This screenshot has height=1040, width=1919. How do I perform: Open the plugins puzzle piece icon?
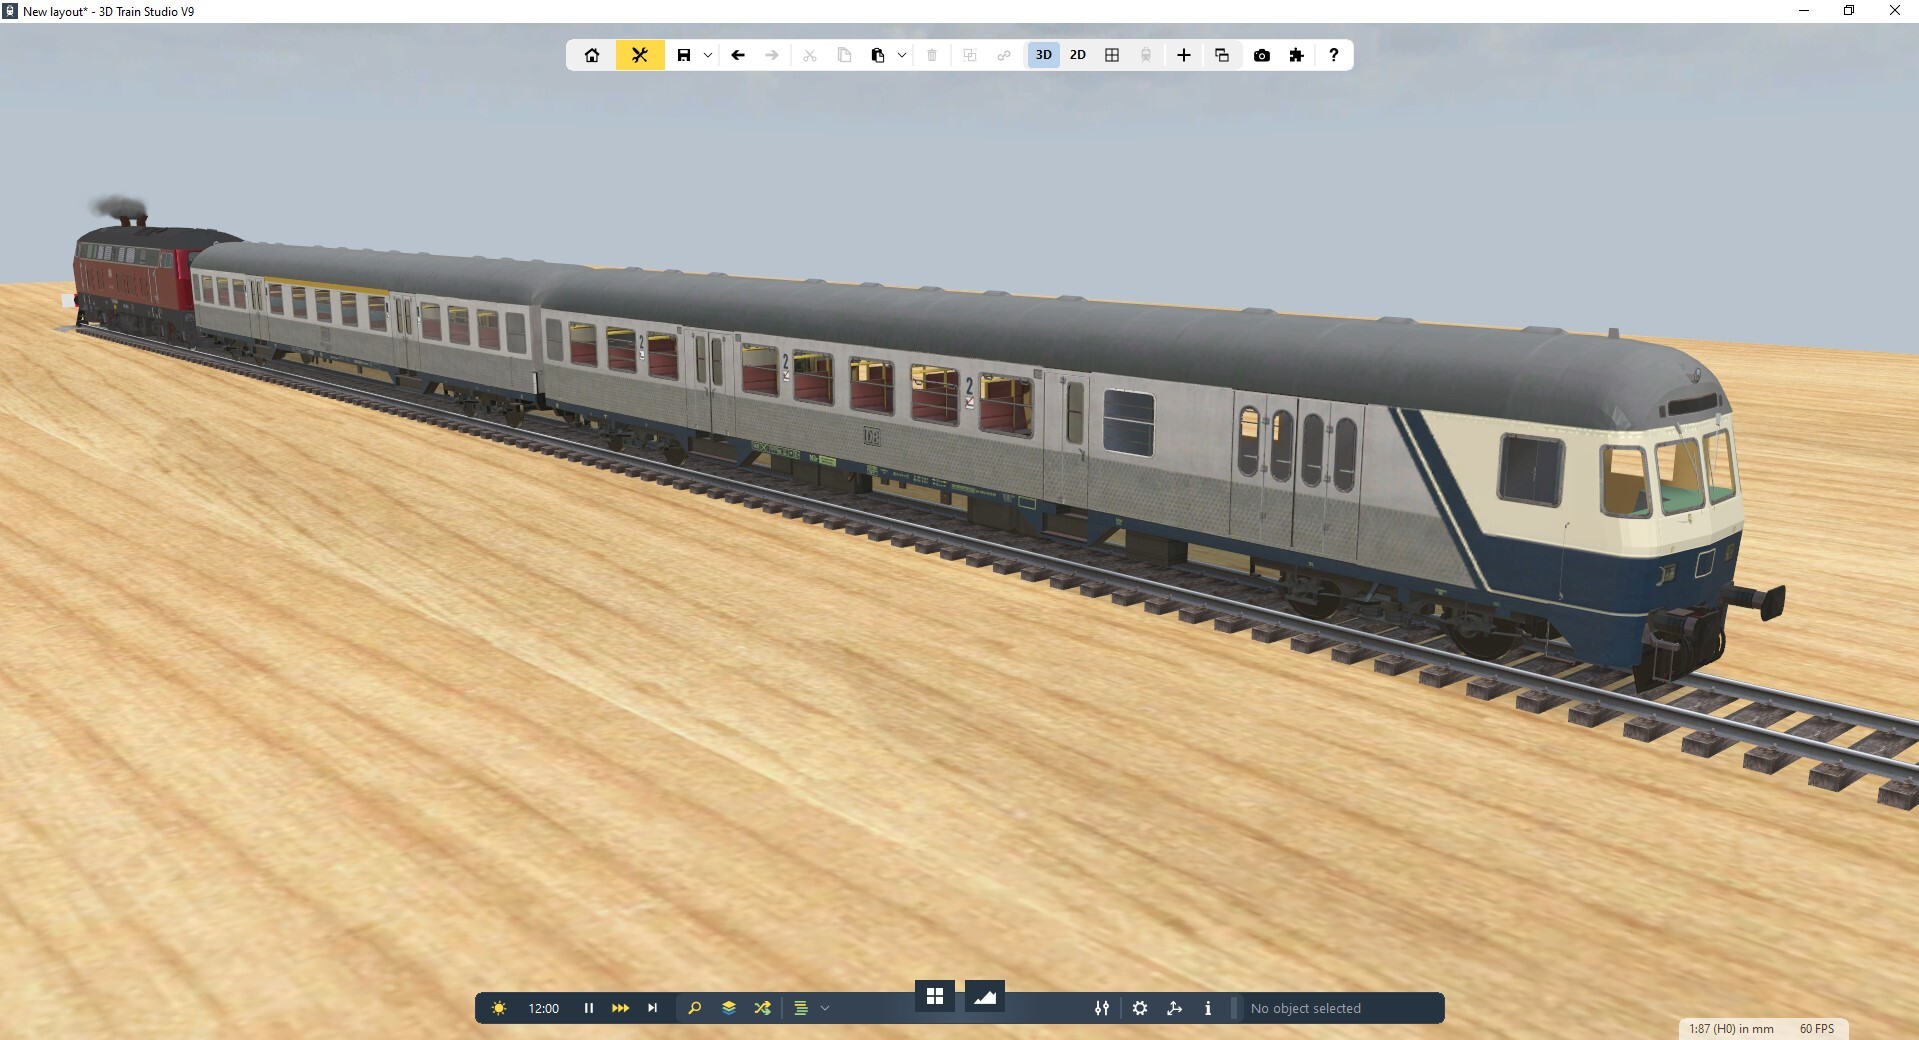[1297, 55]
